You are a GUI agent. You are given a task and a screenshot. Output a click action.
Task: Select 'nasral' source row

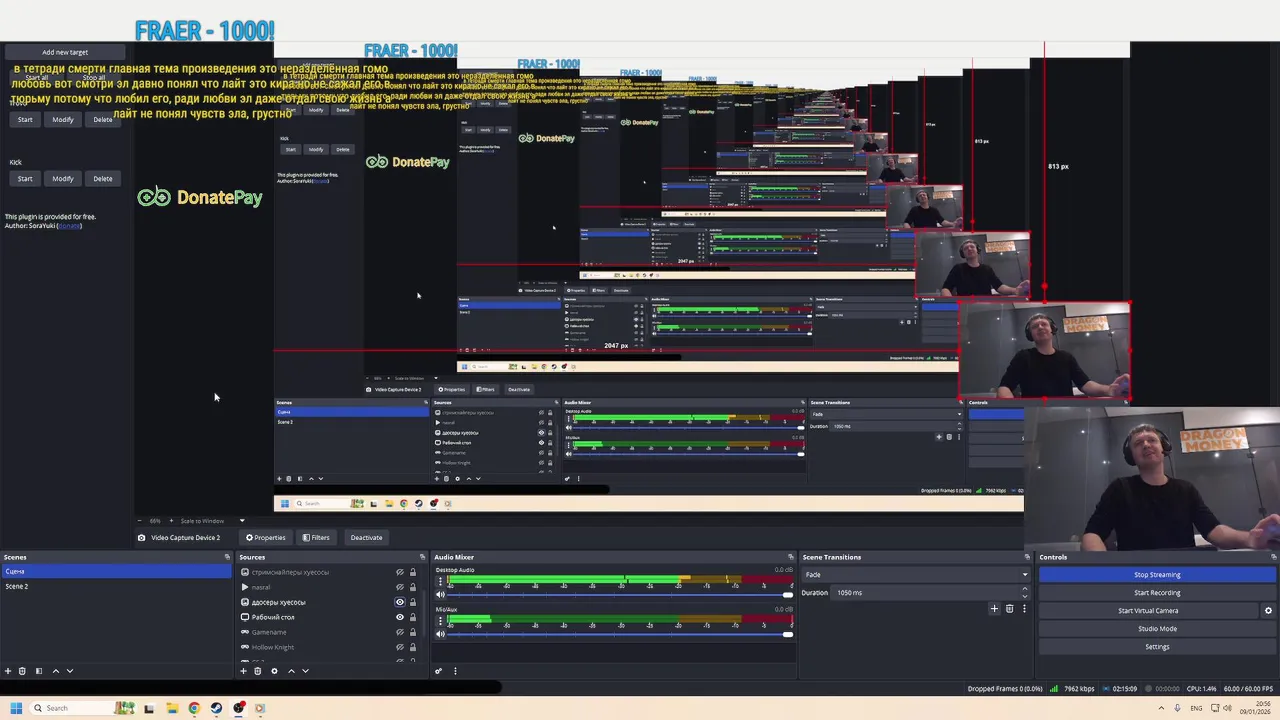[329, 587]
